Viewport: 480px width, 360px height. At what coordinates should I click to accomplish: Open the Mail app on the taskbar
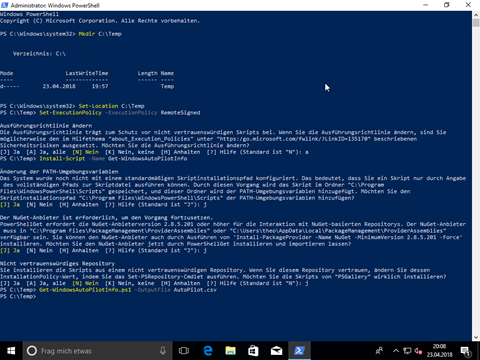276,351
